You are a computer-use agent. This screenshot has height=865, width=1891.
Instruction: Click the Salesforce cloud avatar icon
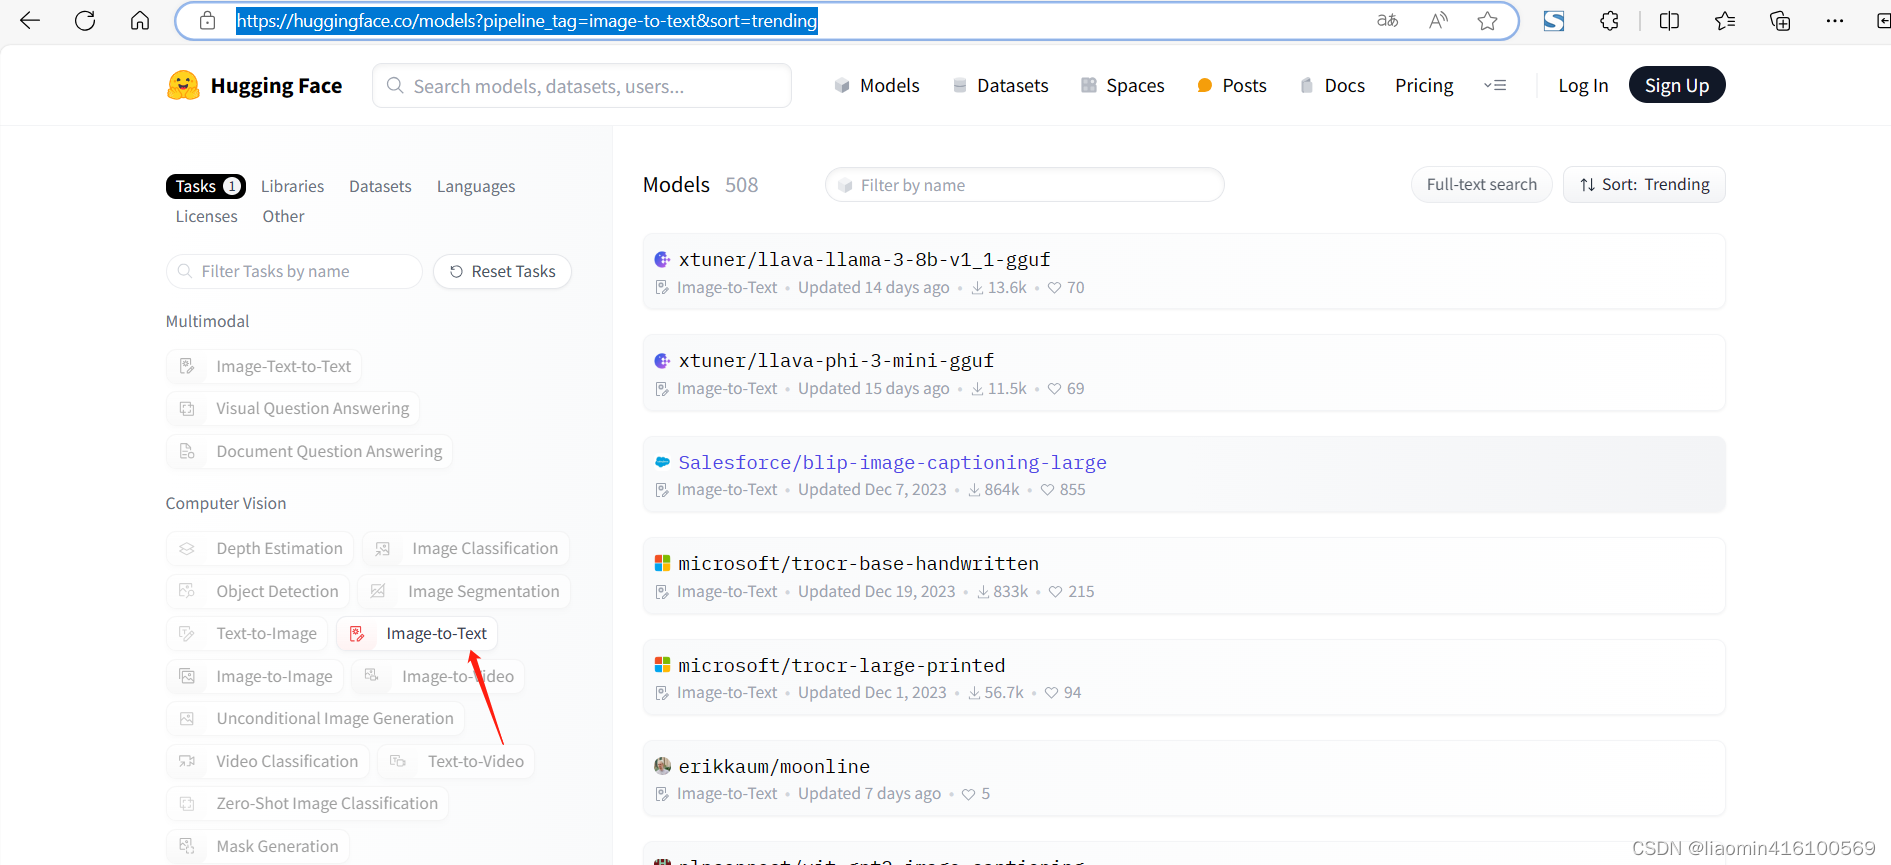(x=662, y=462)
